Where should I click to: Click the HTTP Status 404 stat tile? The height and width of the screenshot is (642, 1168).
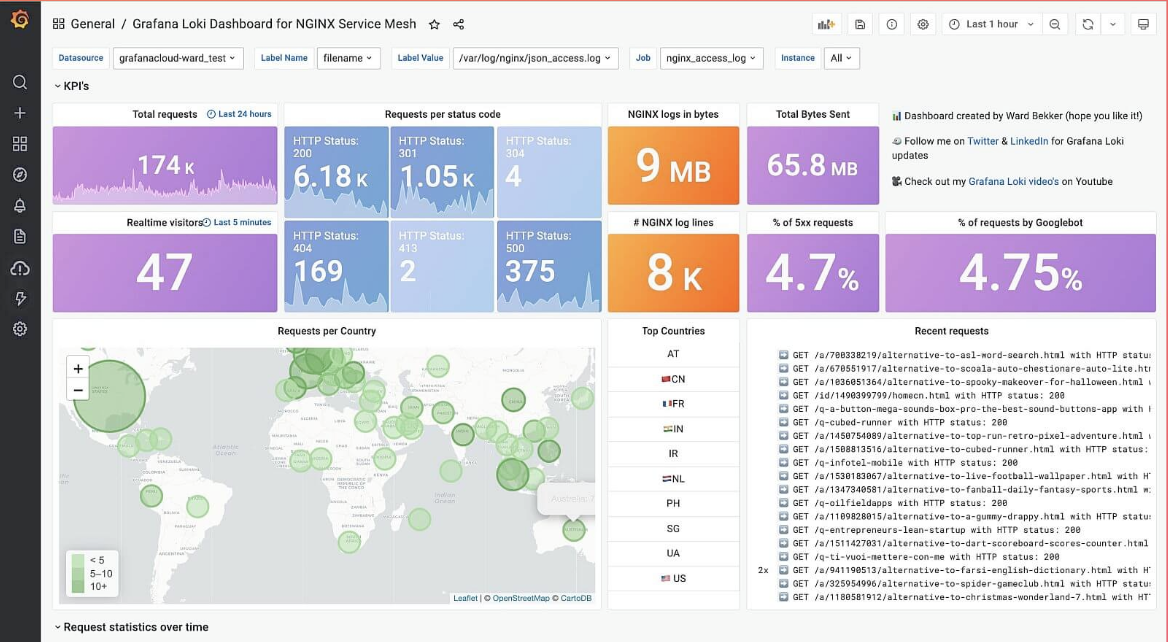point(337,266)
